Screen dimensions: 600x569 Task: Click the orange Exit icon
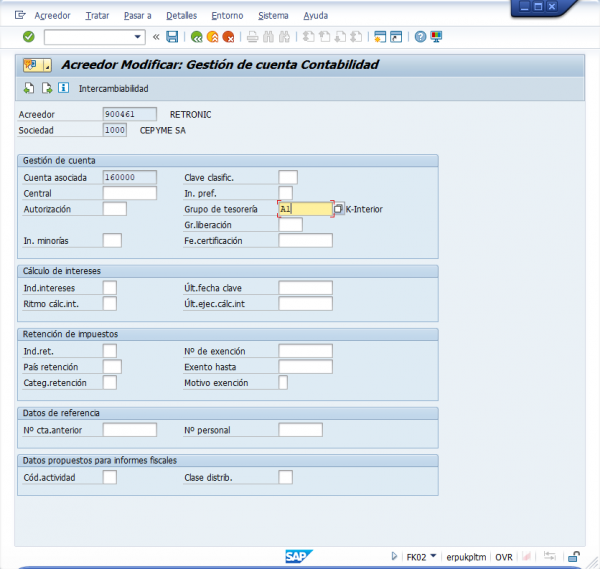pyautogui.click(x=212, y=37)
